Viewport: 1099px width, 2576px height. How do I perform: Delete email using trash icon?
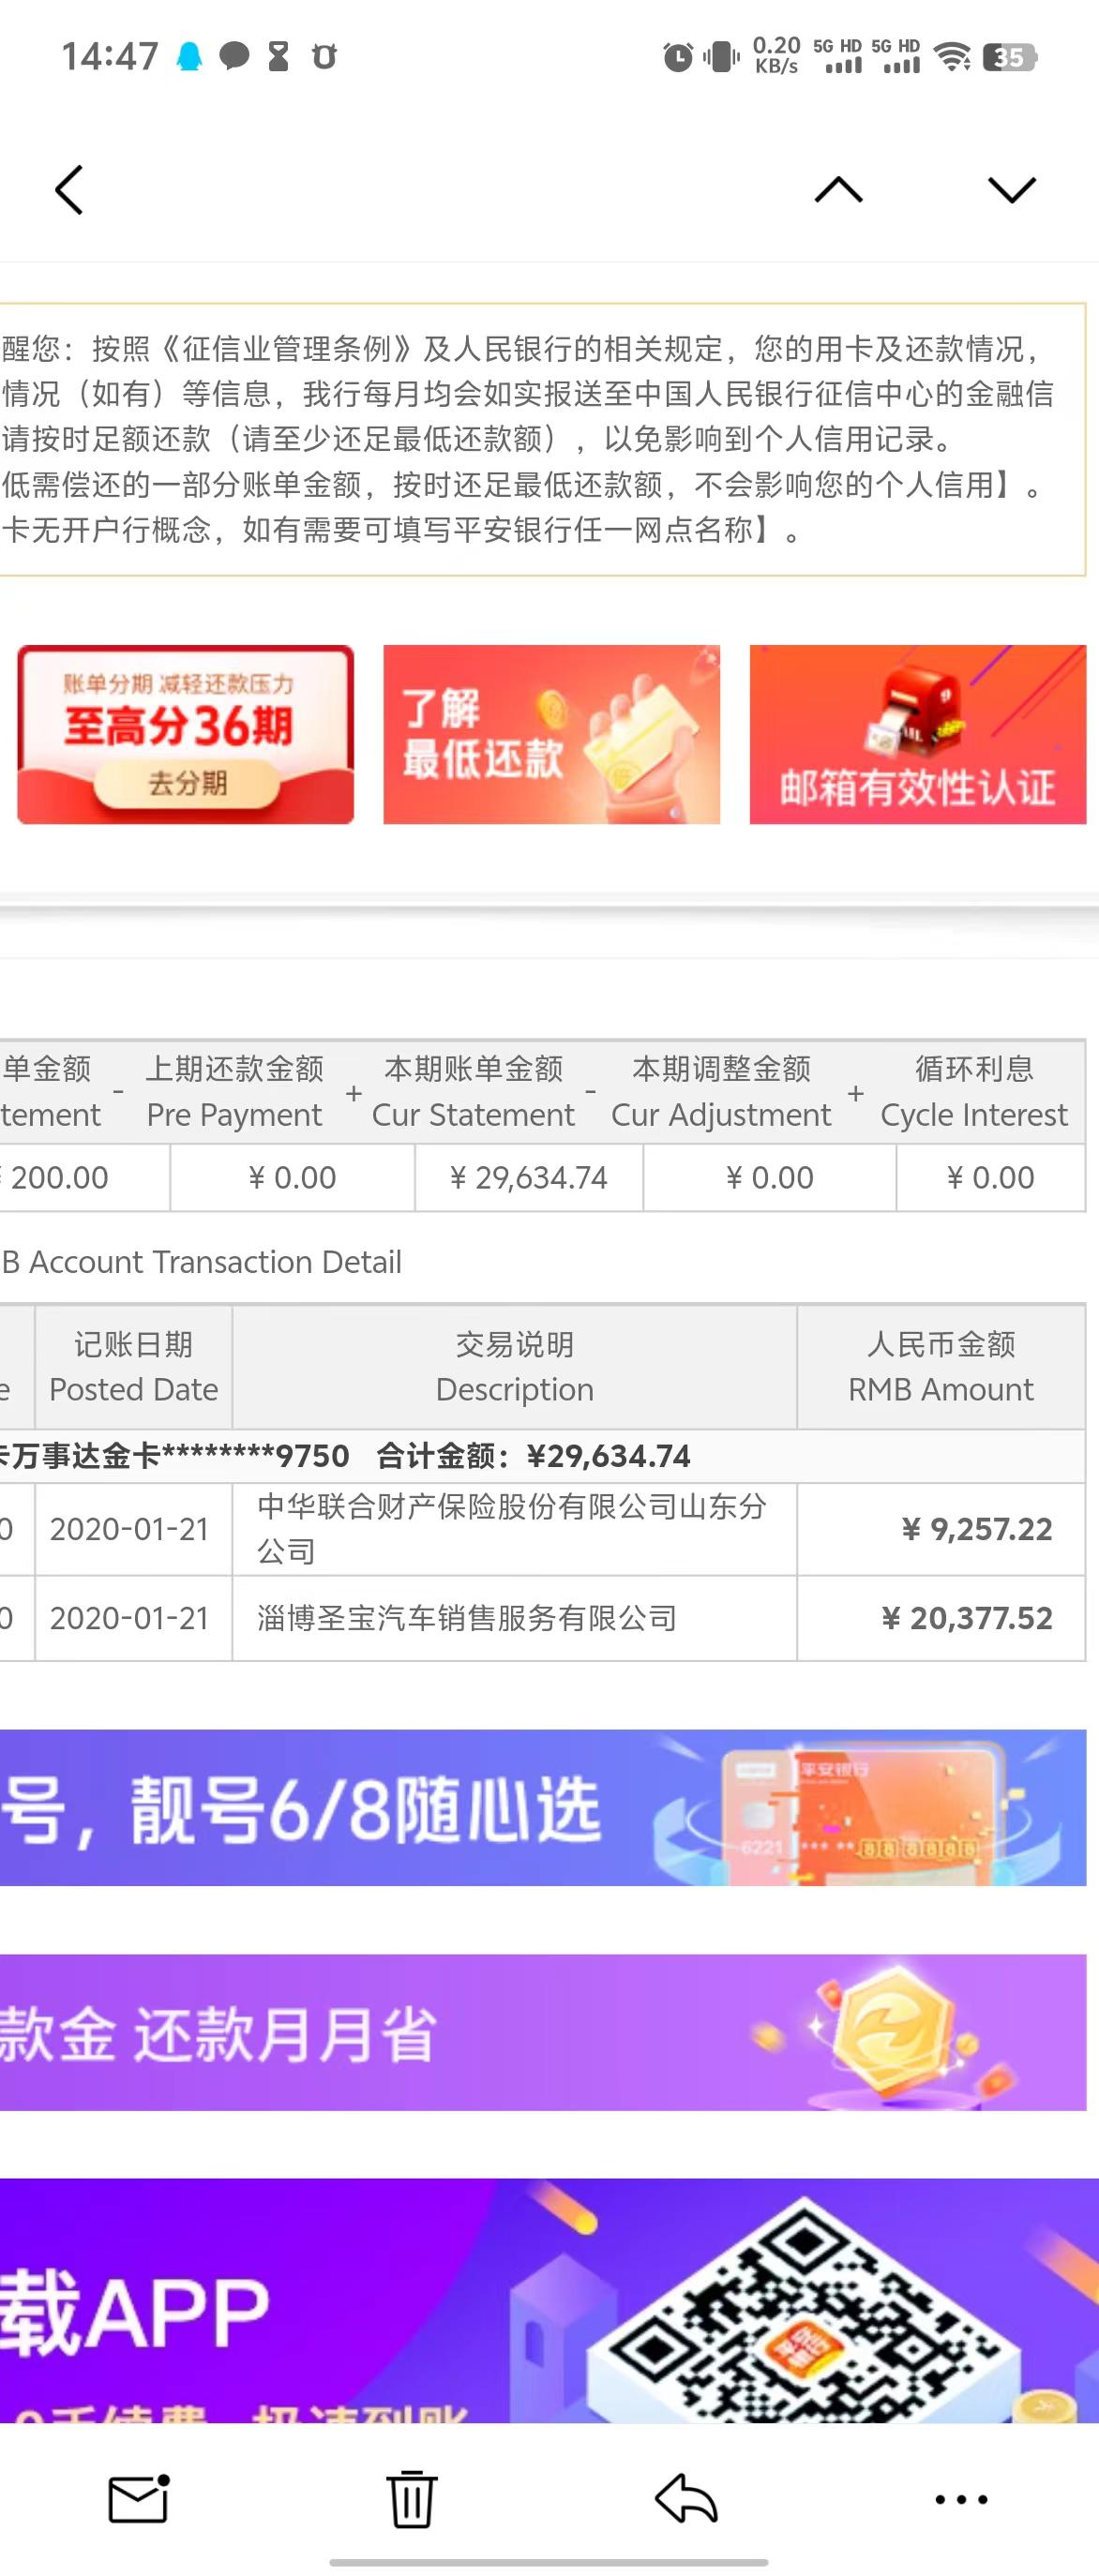click(x=411, y=2499)
